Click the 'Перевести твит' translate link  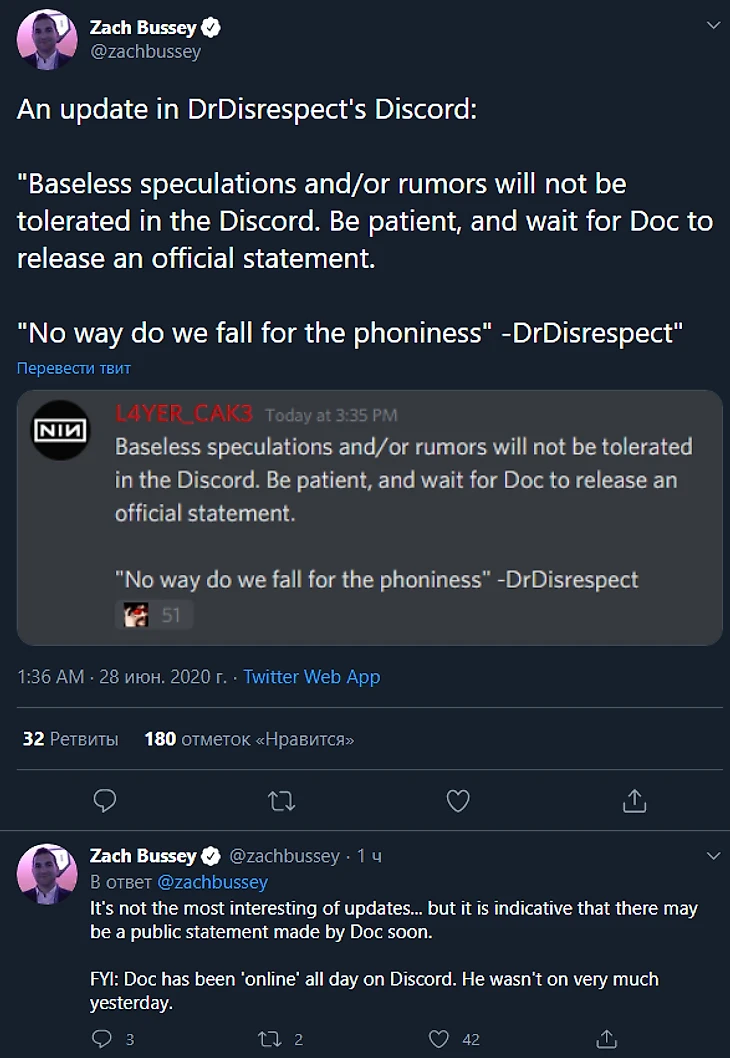pos(74,368)
